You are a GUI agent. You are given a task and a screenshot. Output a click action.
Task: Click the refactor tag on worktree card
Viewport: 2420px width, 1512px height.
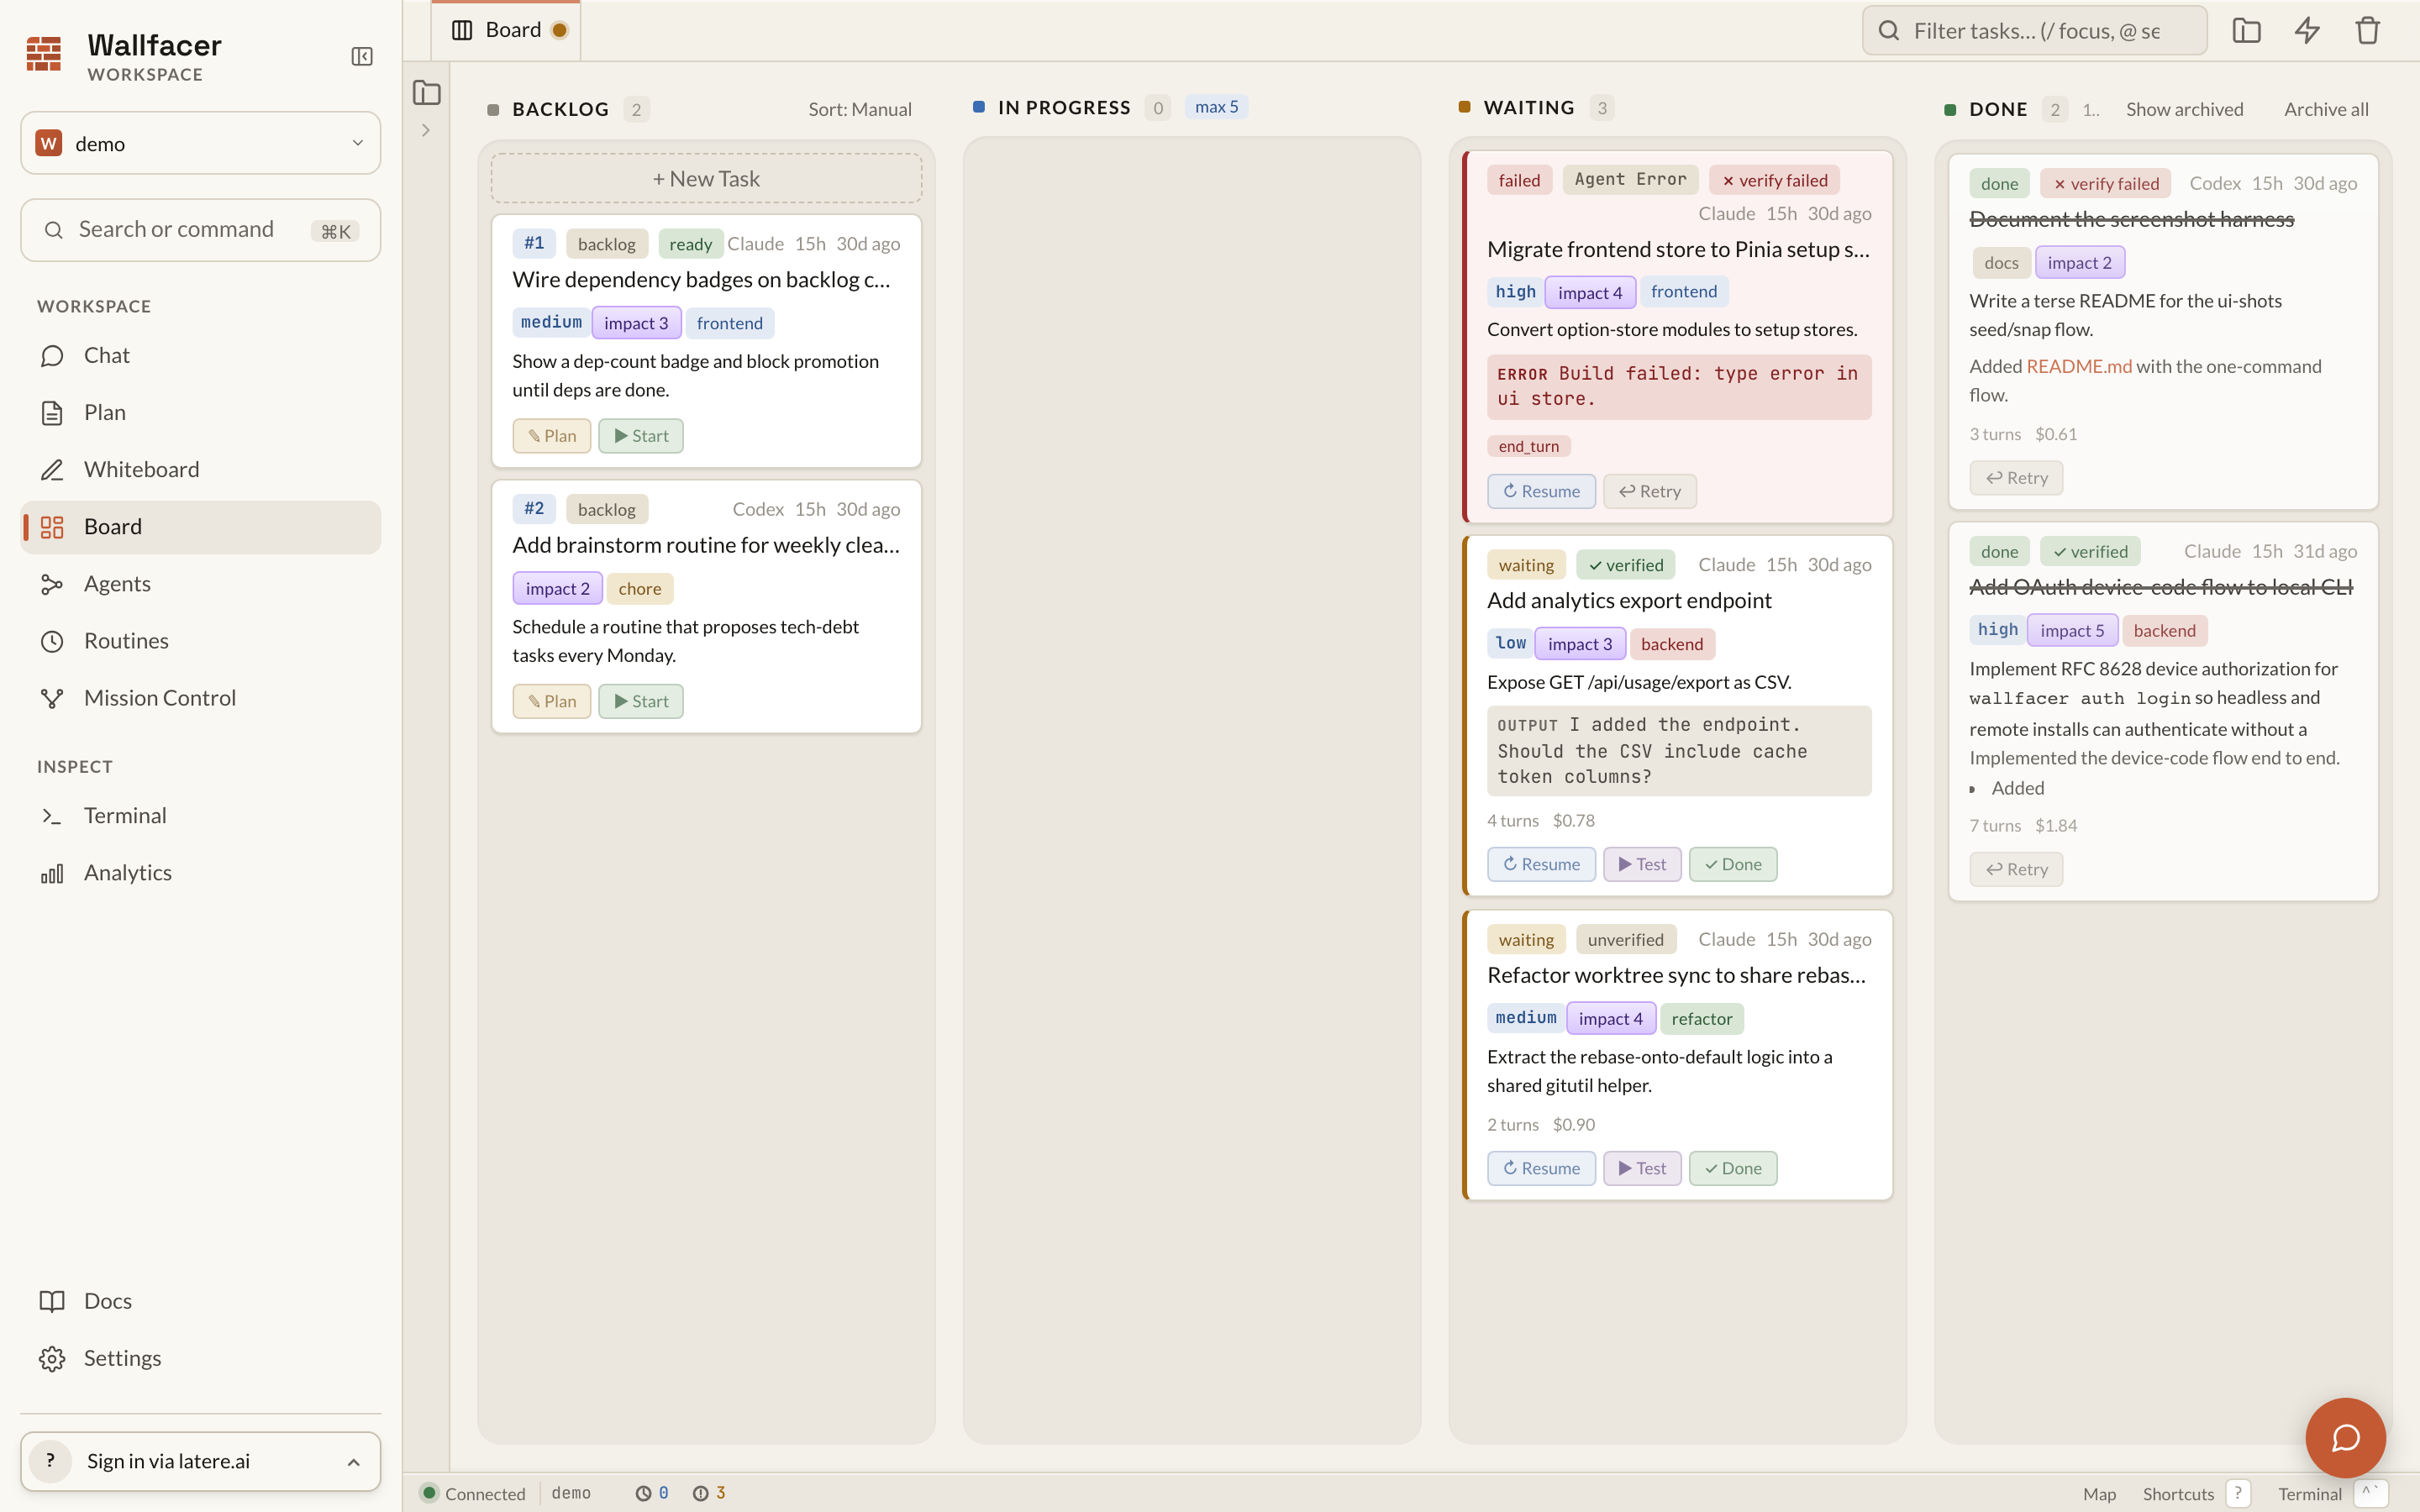[1702, 1019]
